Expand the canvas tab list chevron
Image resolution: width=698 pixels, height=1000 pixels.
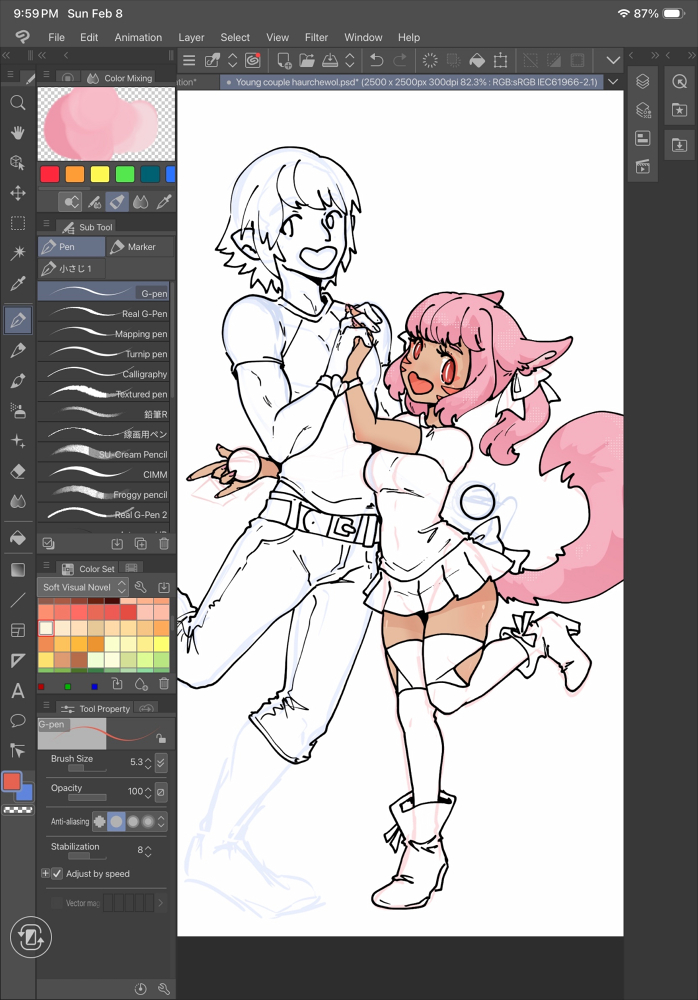coord(613,82)
